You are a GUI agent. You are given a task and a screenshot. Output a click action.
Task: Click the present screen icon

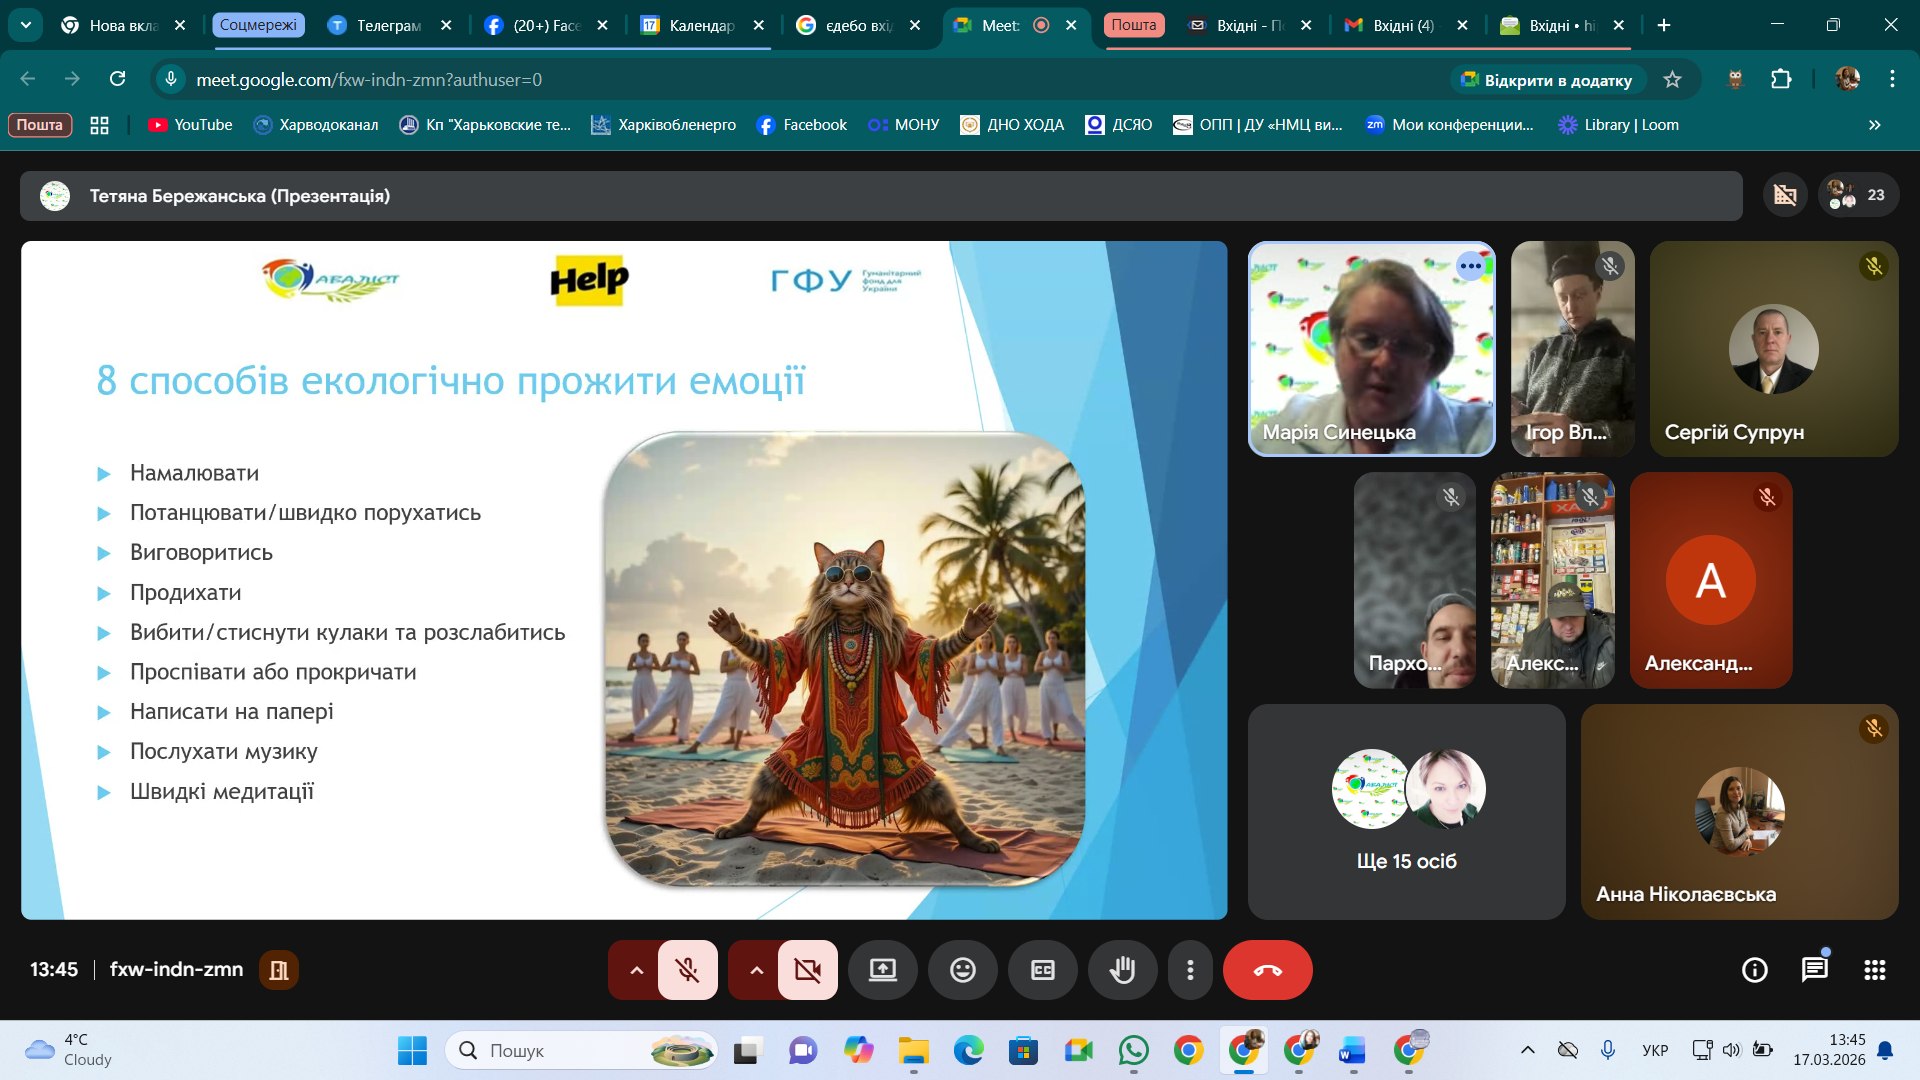(882, 970)
